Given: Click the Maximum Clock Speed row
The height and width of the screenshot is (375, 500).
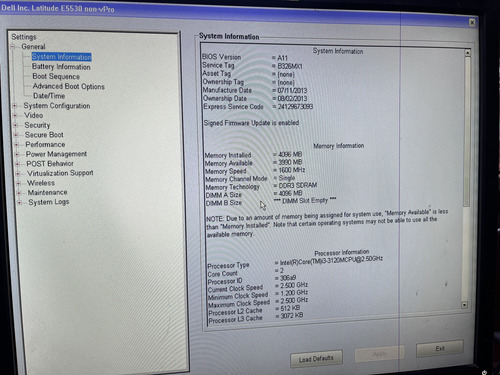Looking at the screenshot, I should pos(258,302).
